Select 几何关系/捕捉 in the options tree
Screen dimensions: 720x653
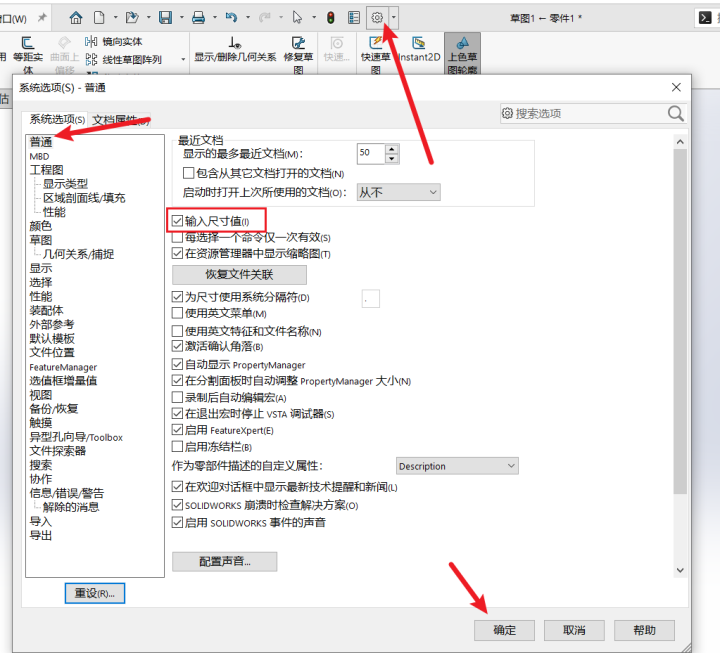[x=79, y=254]
